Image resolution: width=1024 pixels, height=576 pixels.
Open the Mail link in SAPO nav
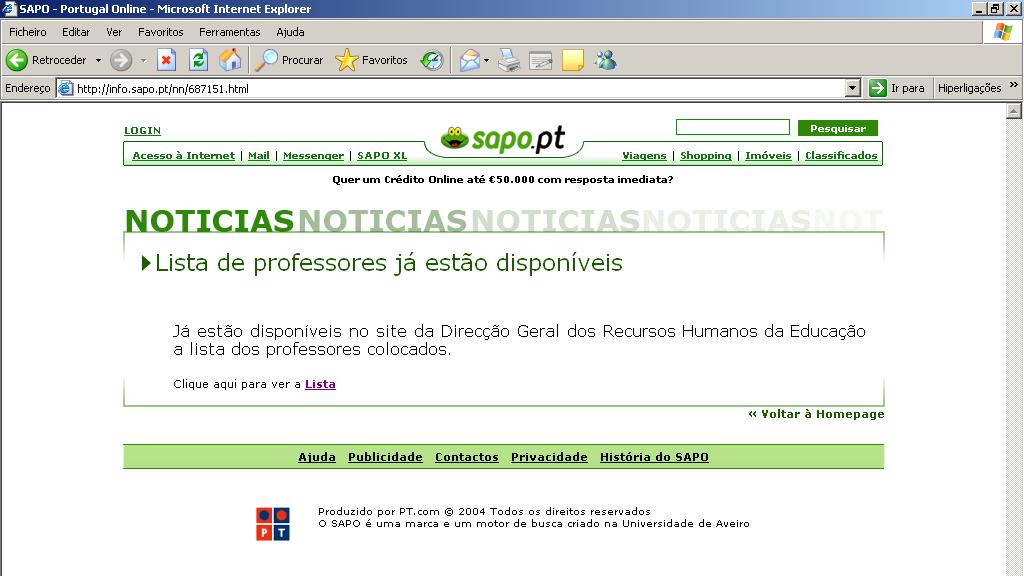point(259,155)
